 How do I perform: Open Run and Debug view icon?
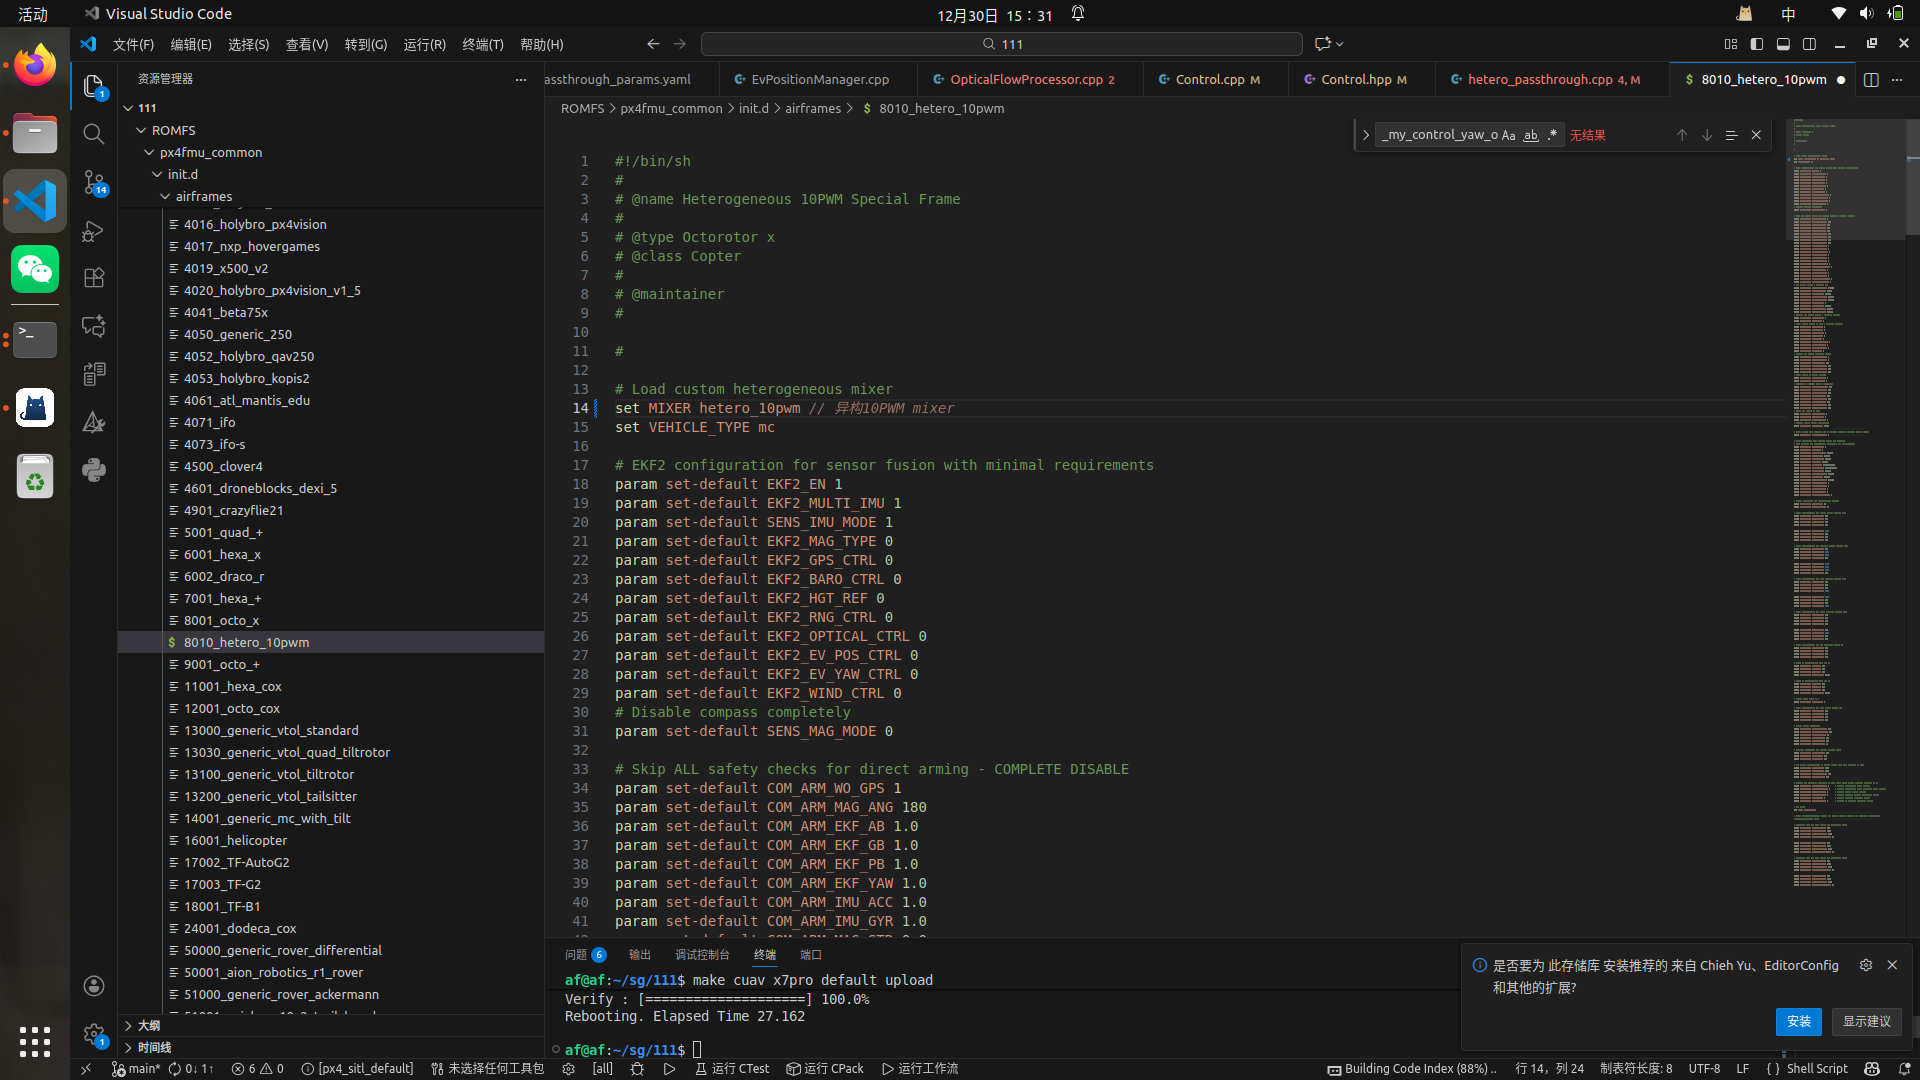pos(94,231)
